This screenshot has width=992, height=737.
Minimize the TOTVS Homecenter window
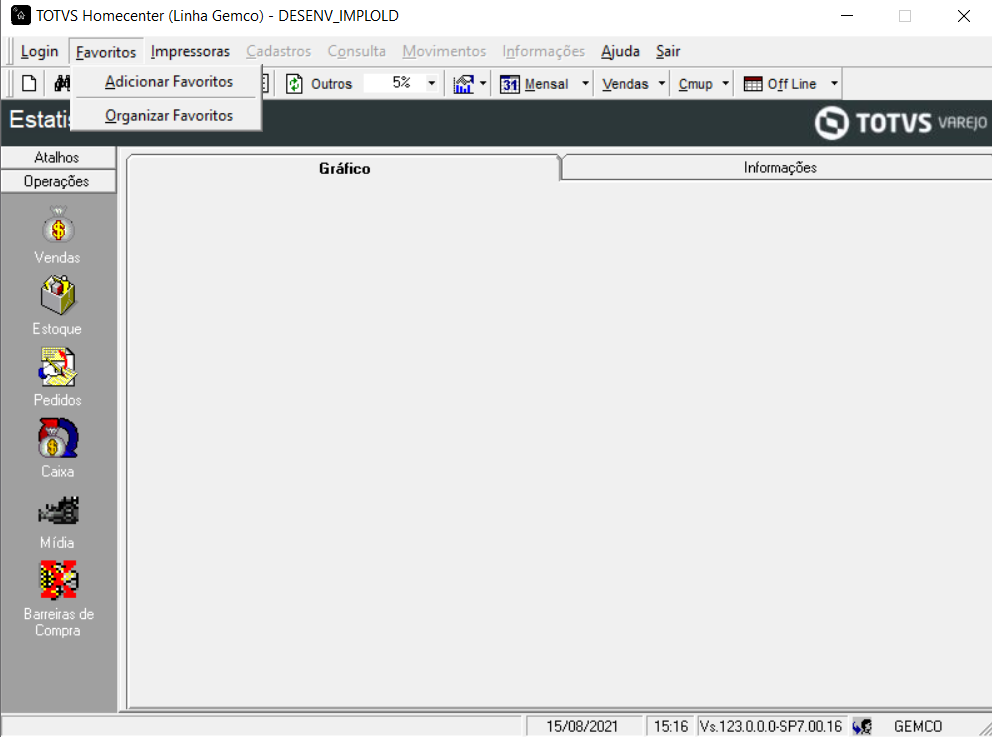pyautogui.click(x=846, y=15)
